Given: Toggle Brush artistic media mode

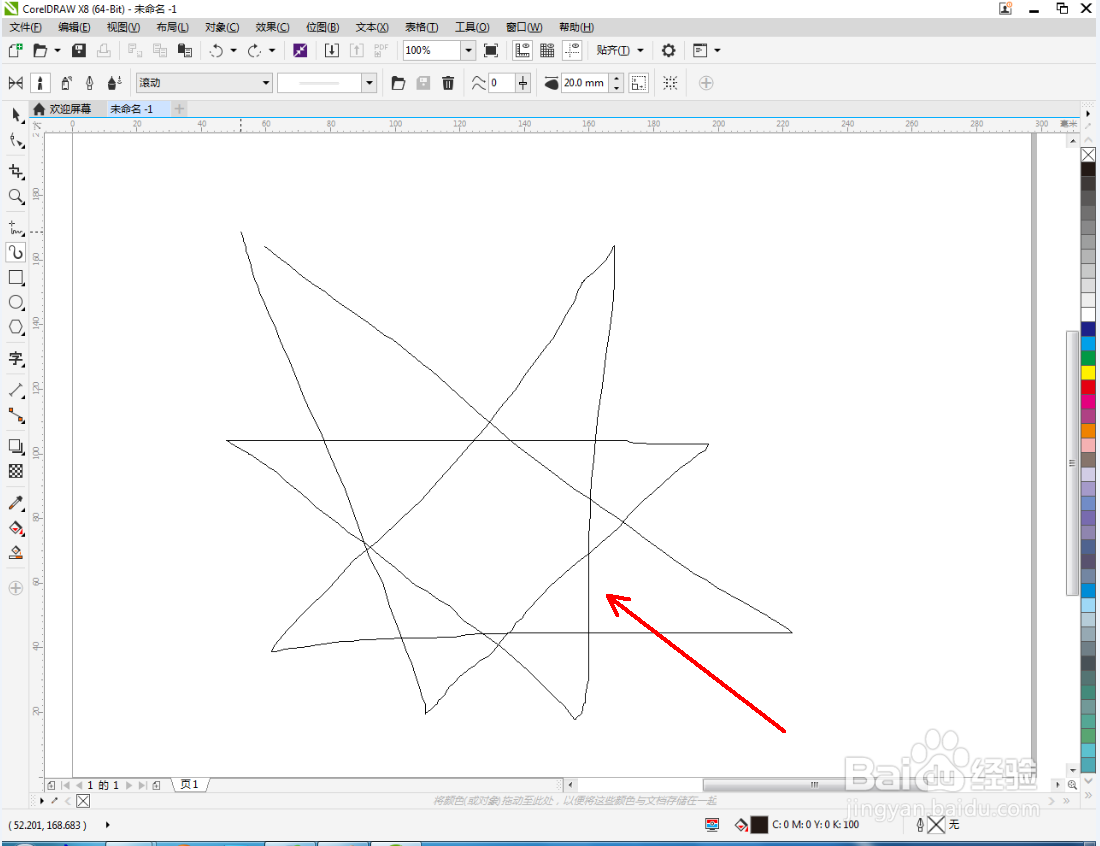Looking at the screenshot, I should tap(40, 83).
